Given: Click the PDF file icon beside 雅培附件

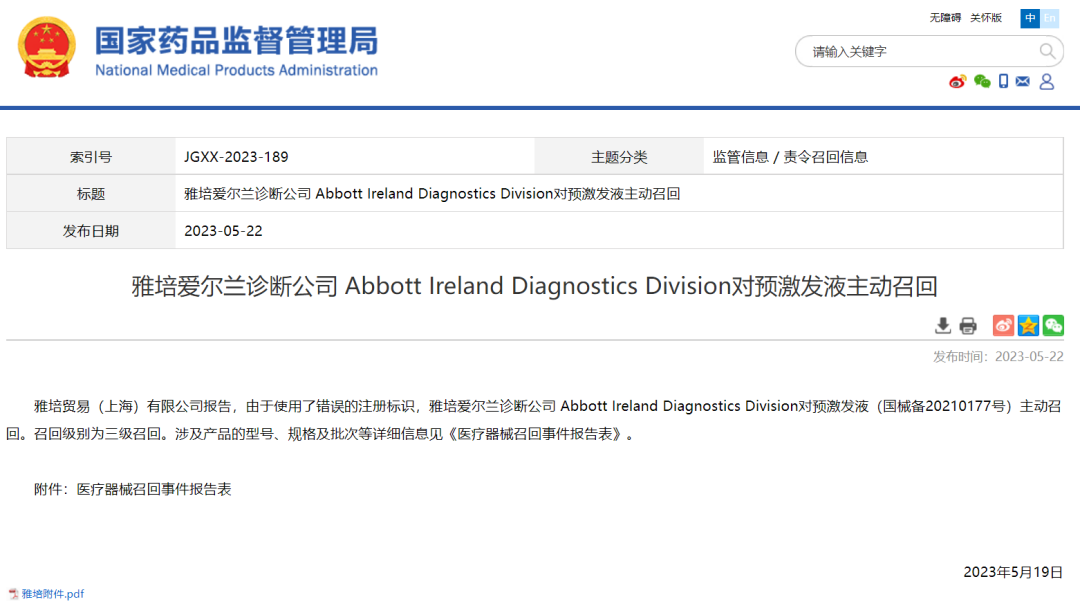Looking at the screenshot, I should [x=13, y=594].
